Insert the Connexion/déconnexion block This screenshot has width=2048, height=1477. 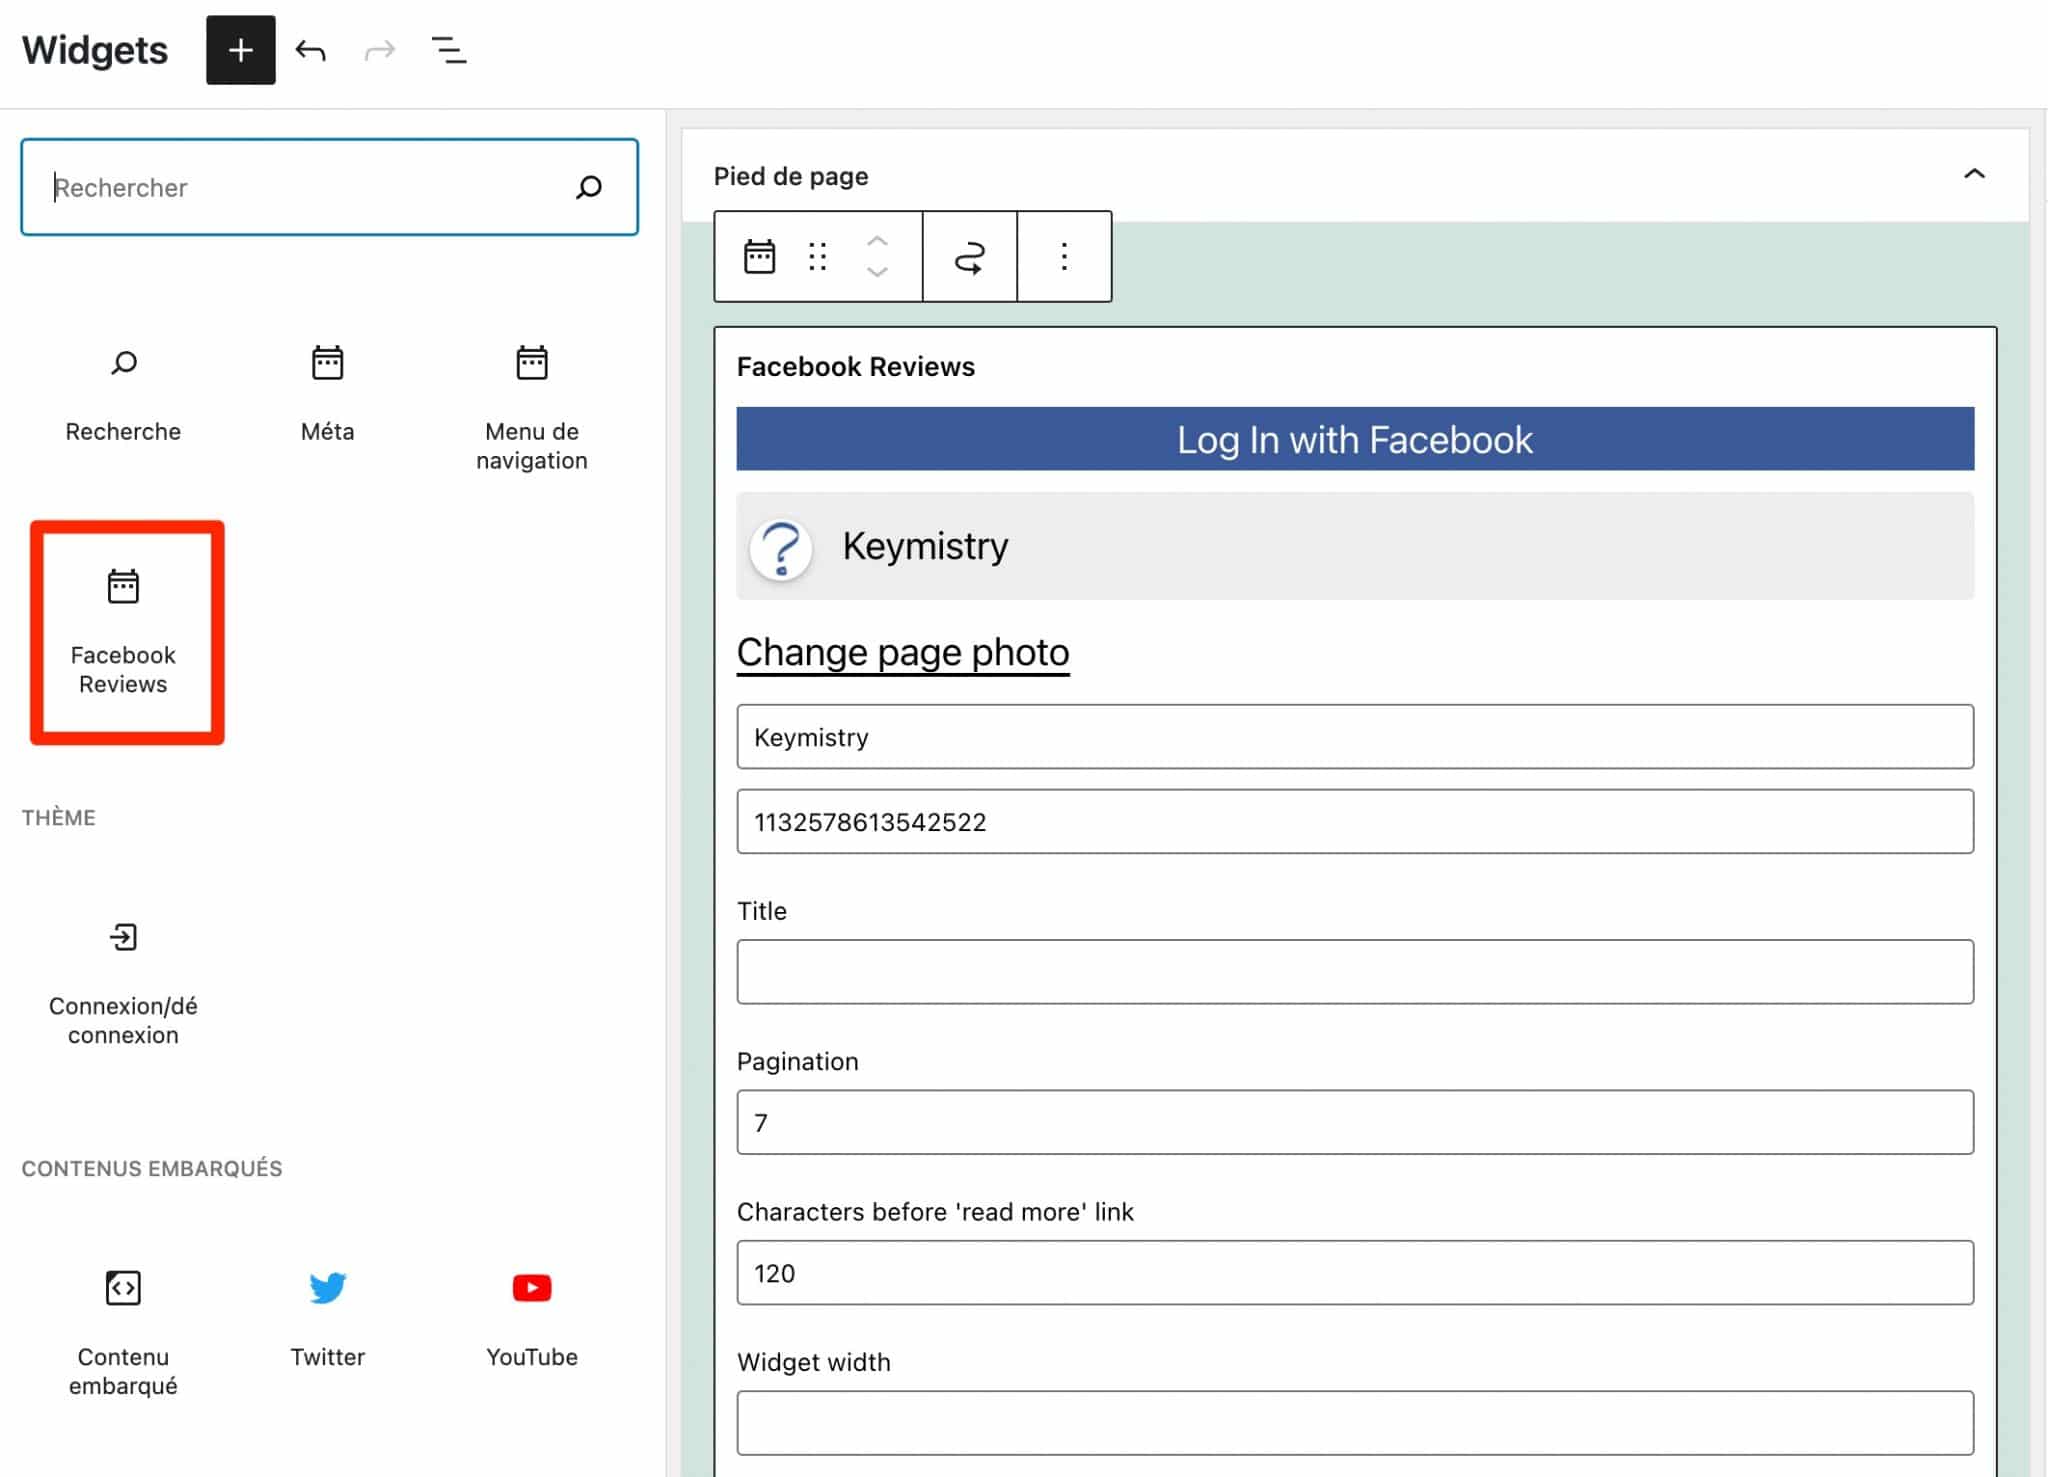(123, 984)
